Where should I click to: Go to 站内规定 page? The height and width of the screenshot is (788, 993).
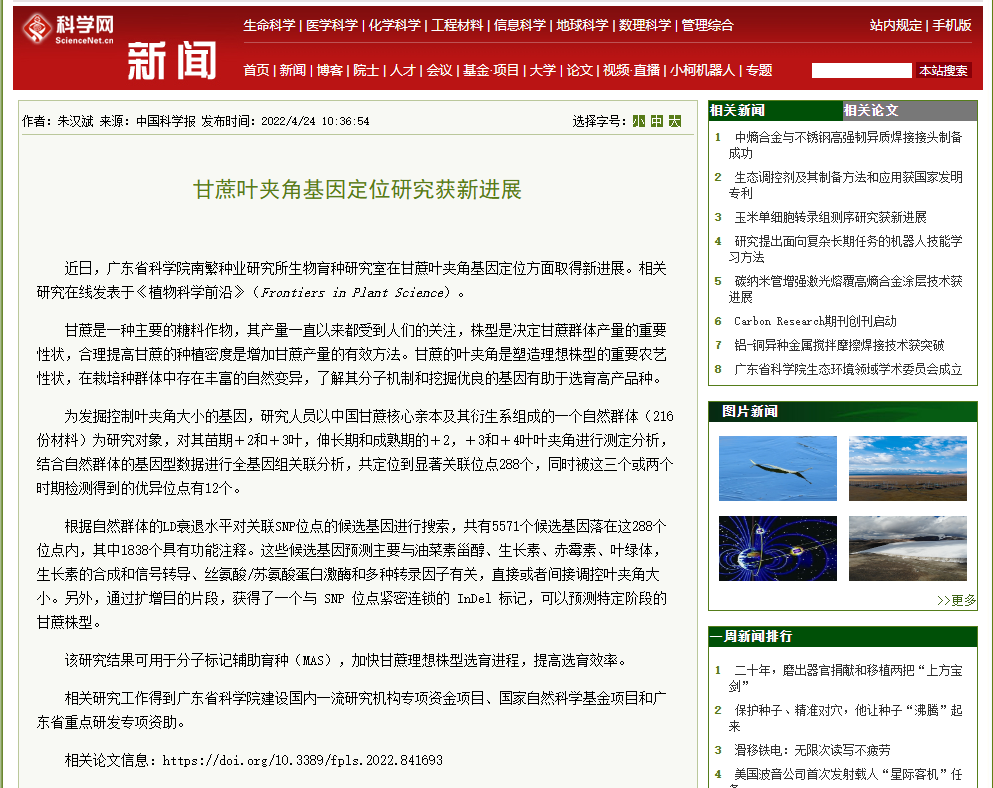pyautogui.click(x=895, y=25)
